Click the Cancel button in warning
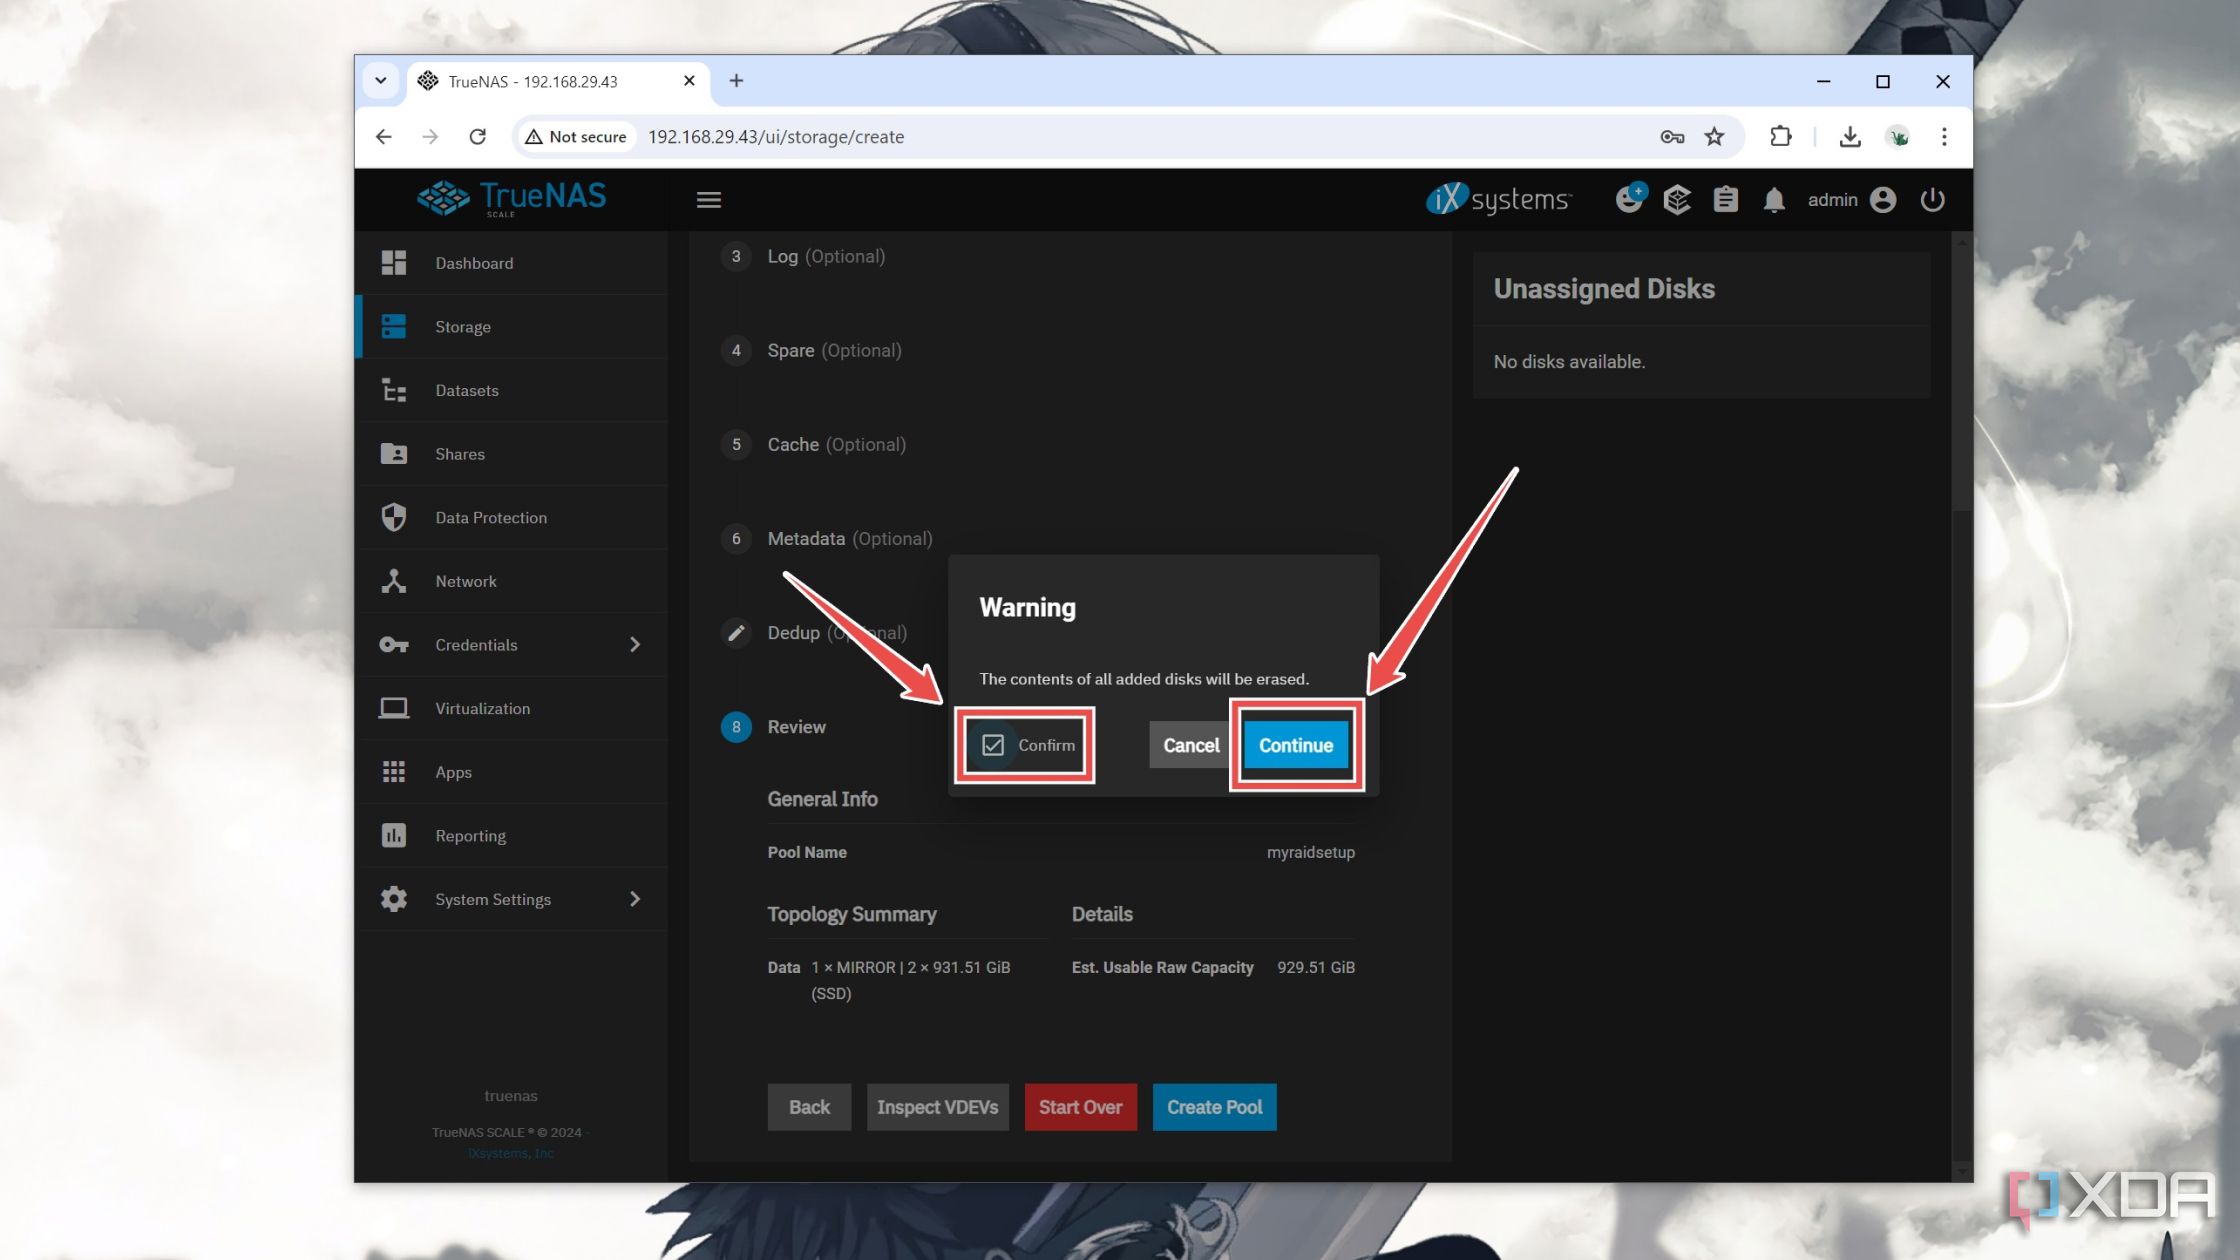The width and height of the screenshot is (2240, 1260). point(1191,745)
